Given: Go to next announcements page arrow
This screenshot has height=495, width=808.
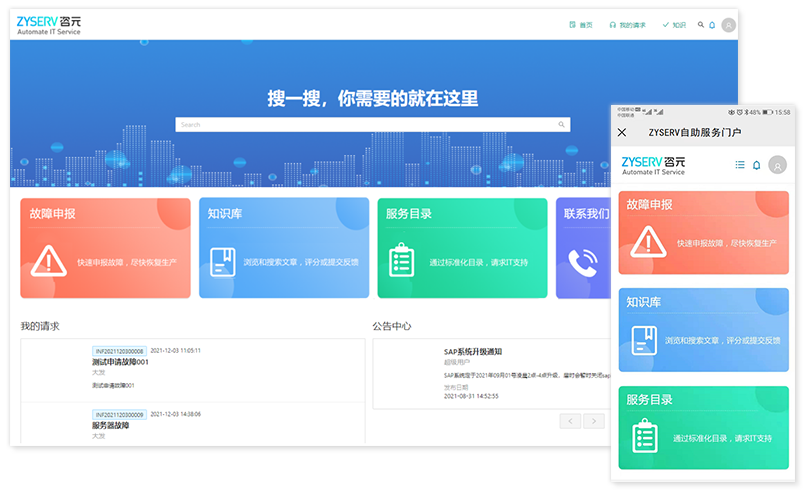Looking at the screenshot, I should [x=594, y=421].
